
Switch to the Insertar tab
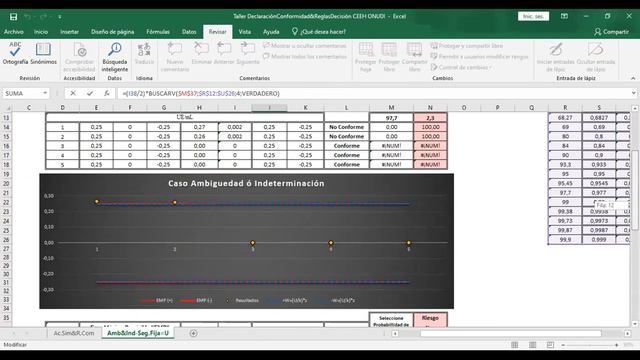click(69, 32)
